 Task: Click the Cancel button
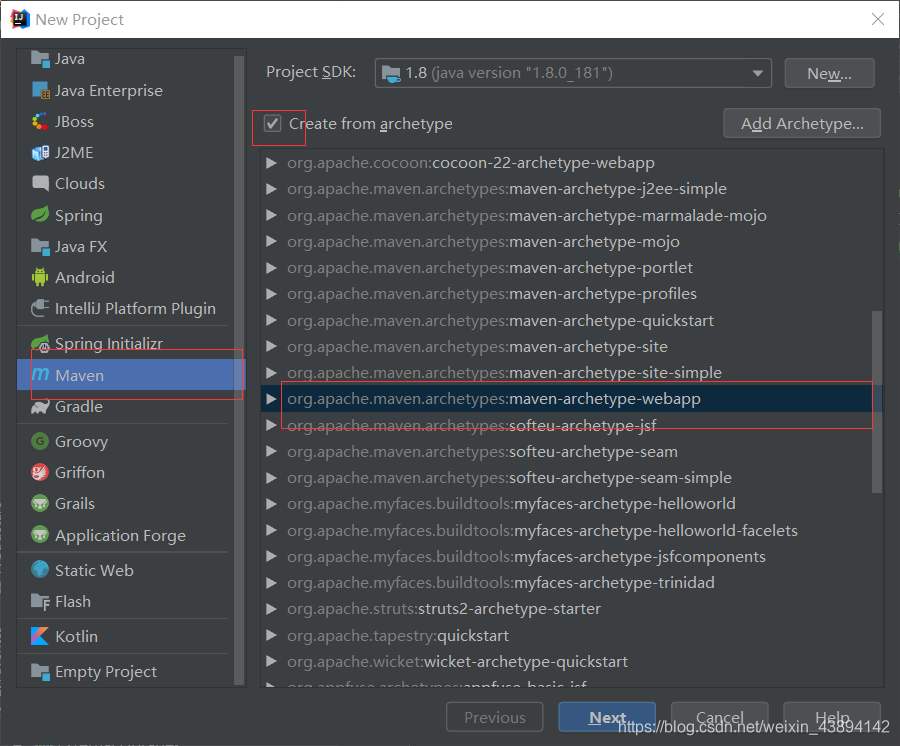coord(720,717)
